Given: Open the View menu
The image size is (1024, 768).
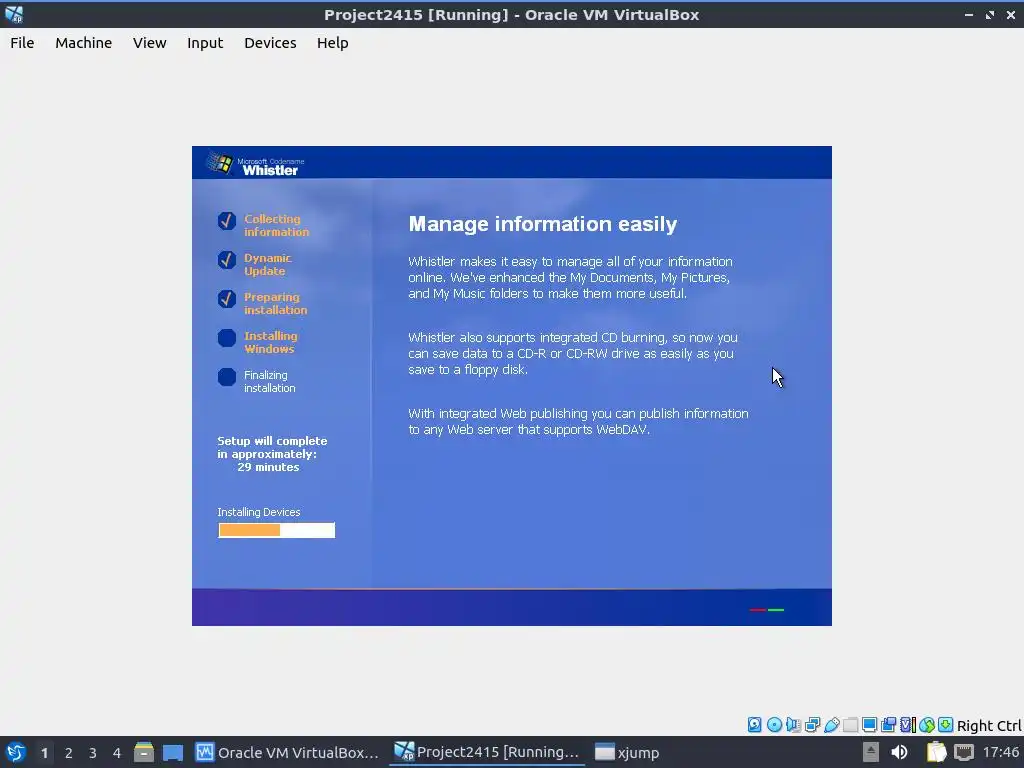Looking at the screenshot, I should 150,43.
